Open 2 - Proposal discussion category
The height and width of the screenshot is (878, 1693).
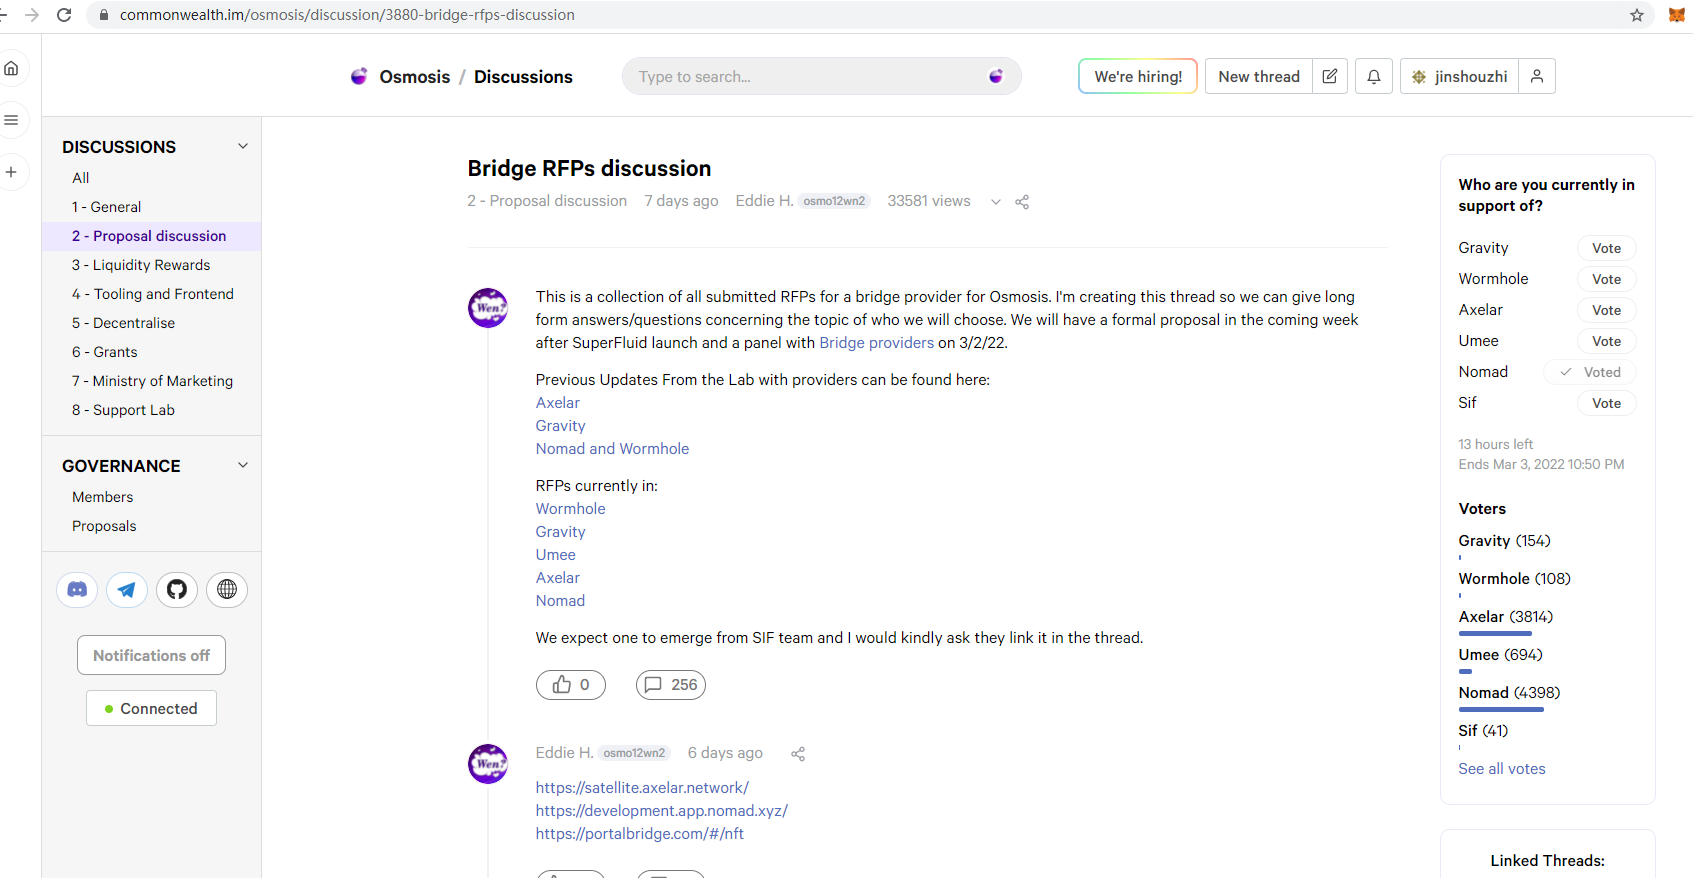click(x=151, y=236)
